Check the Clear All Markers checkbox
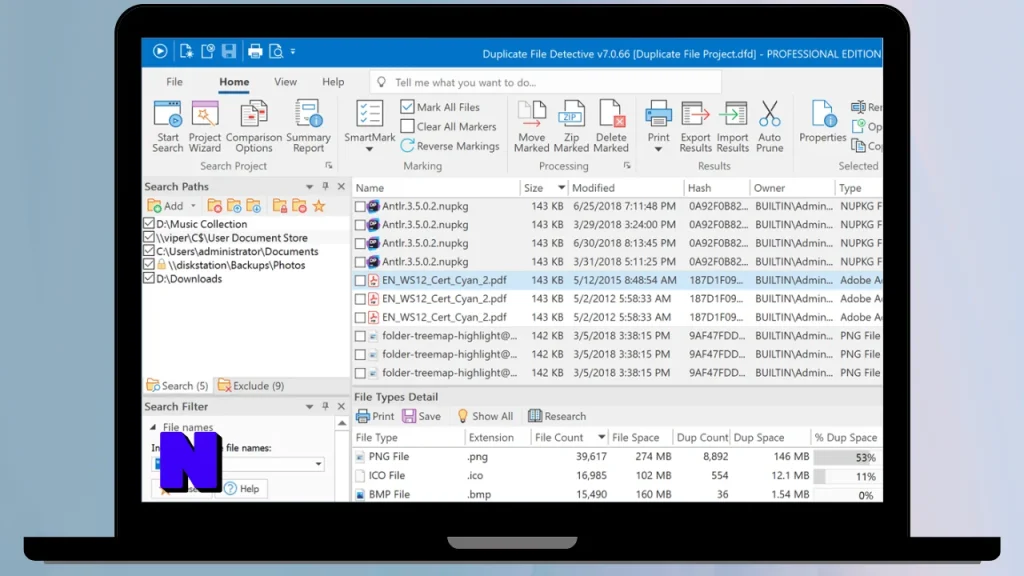The height and width of the screenshot is (576, 1024). click(x=408, y=126)
